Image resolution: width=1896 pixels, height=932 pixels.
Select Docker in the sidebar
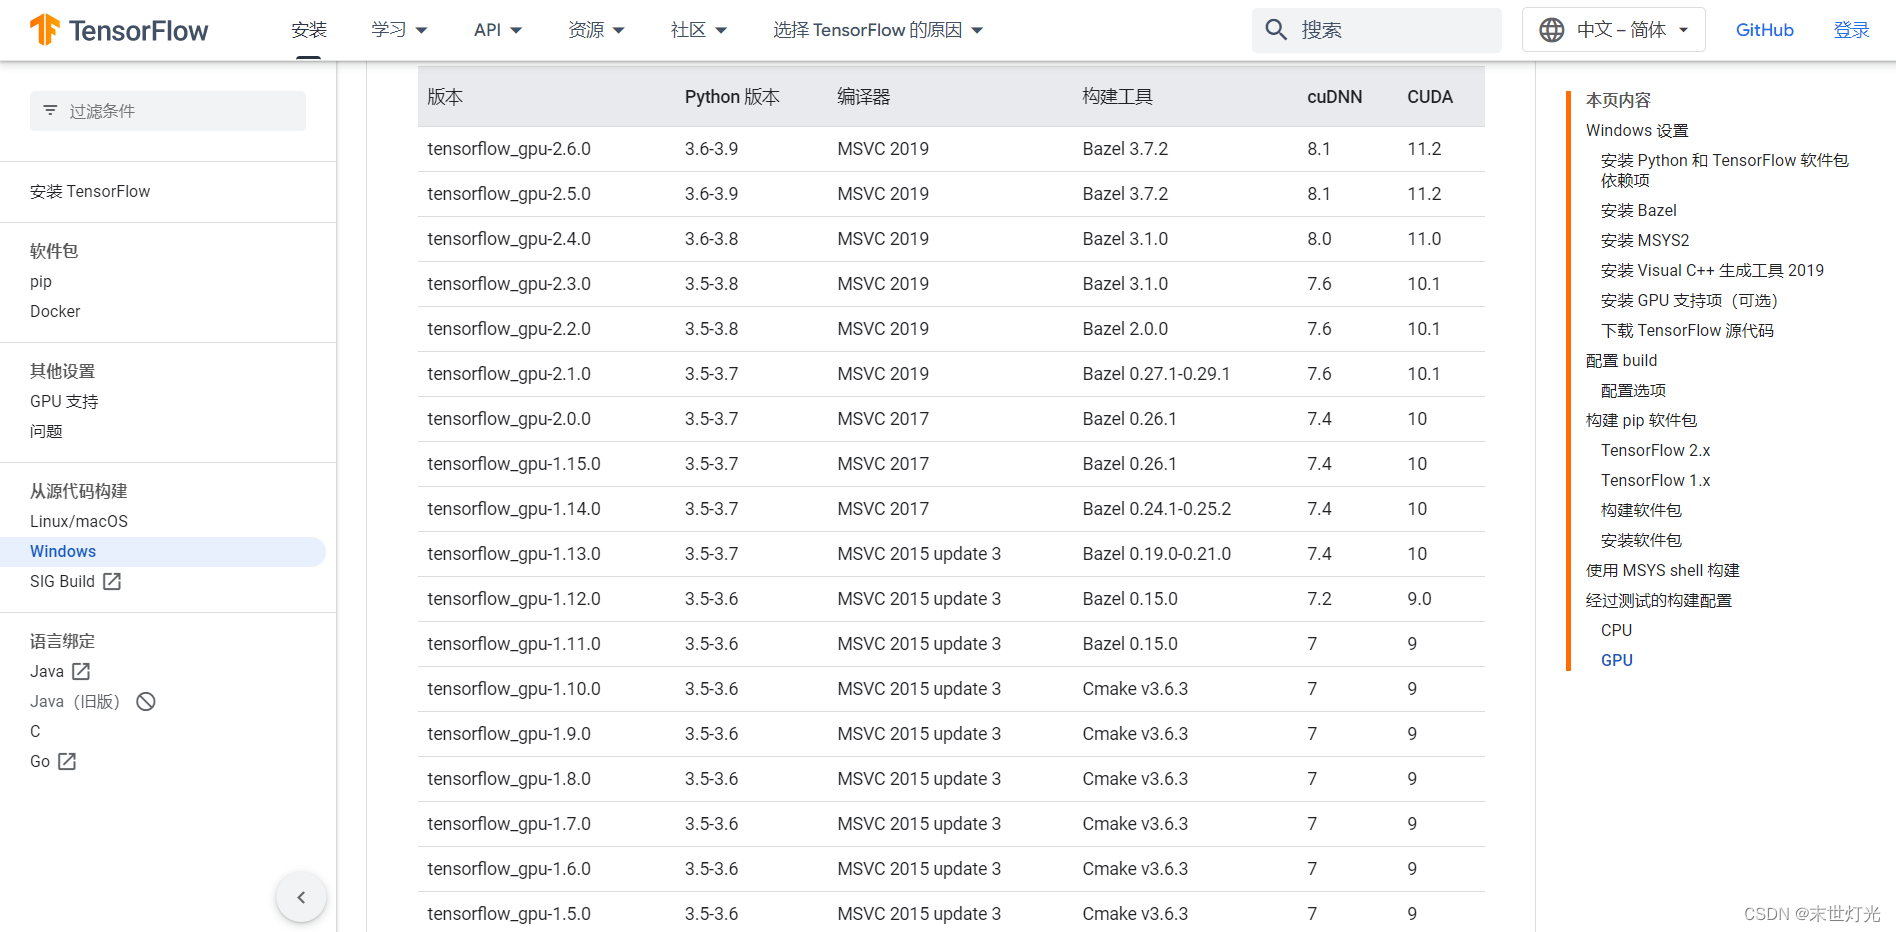55,311
